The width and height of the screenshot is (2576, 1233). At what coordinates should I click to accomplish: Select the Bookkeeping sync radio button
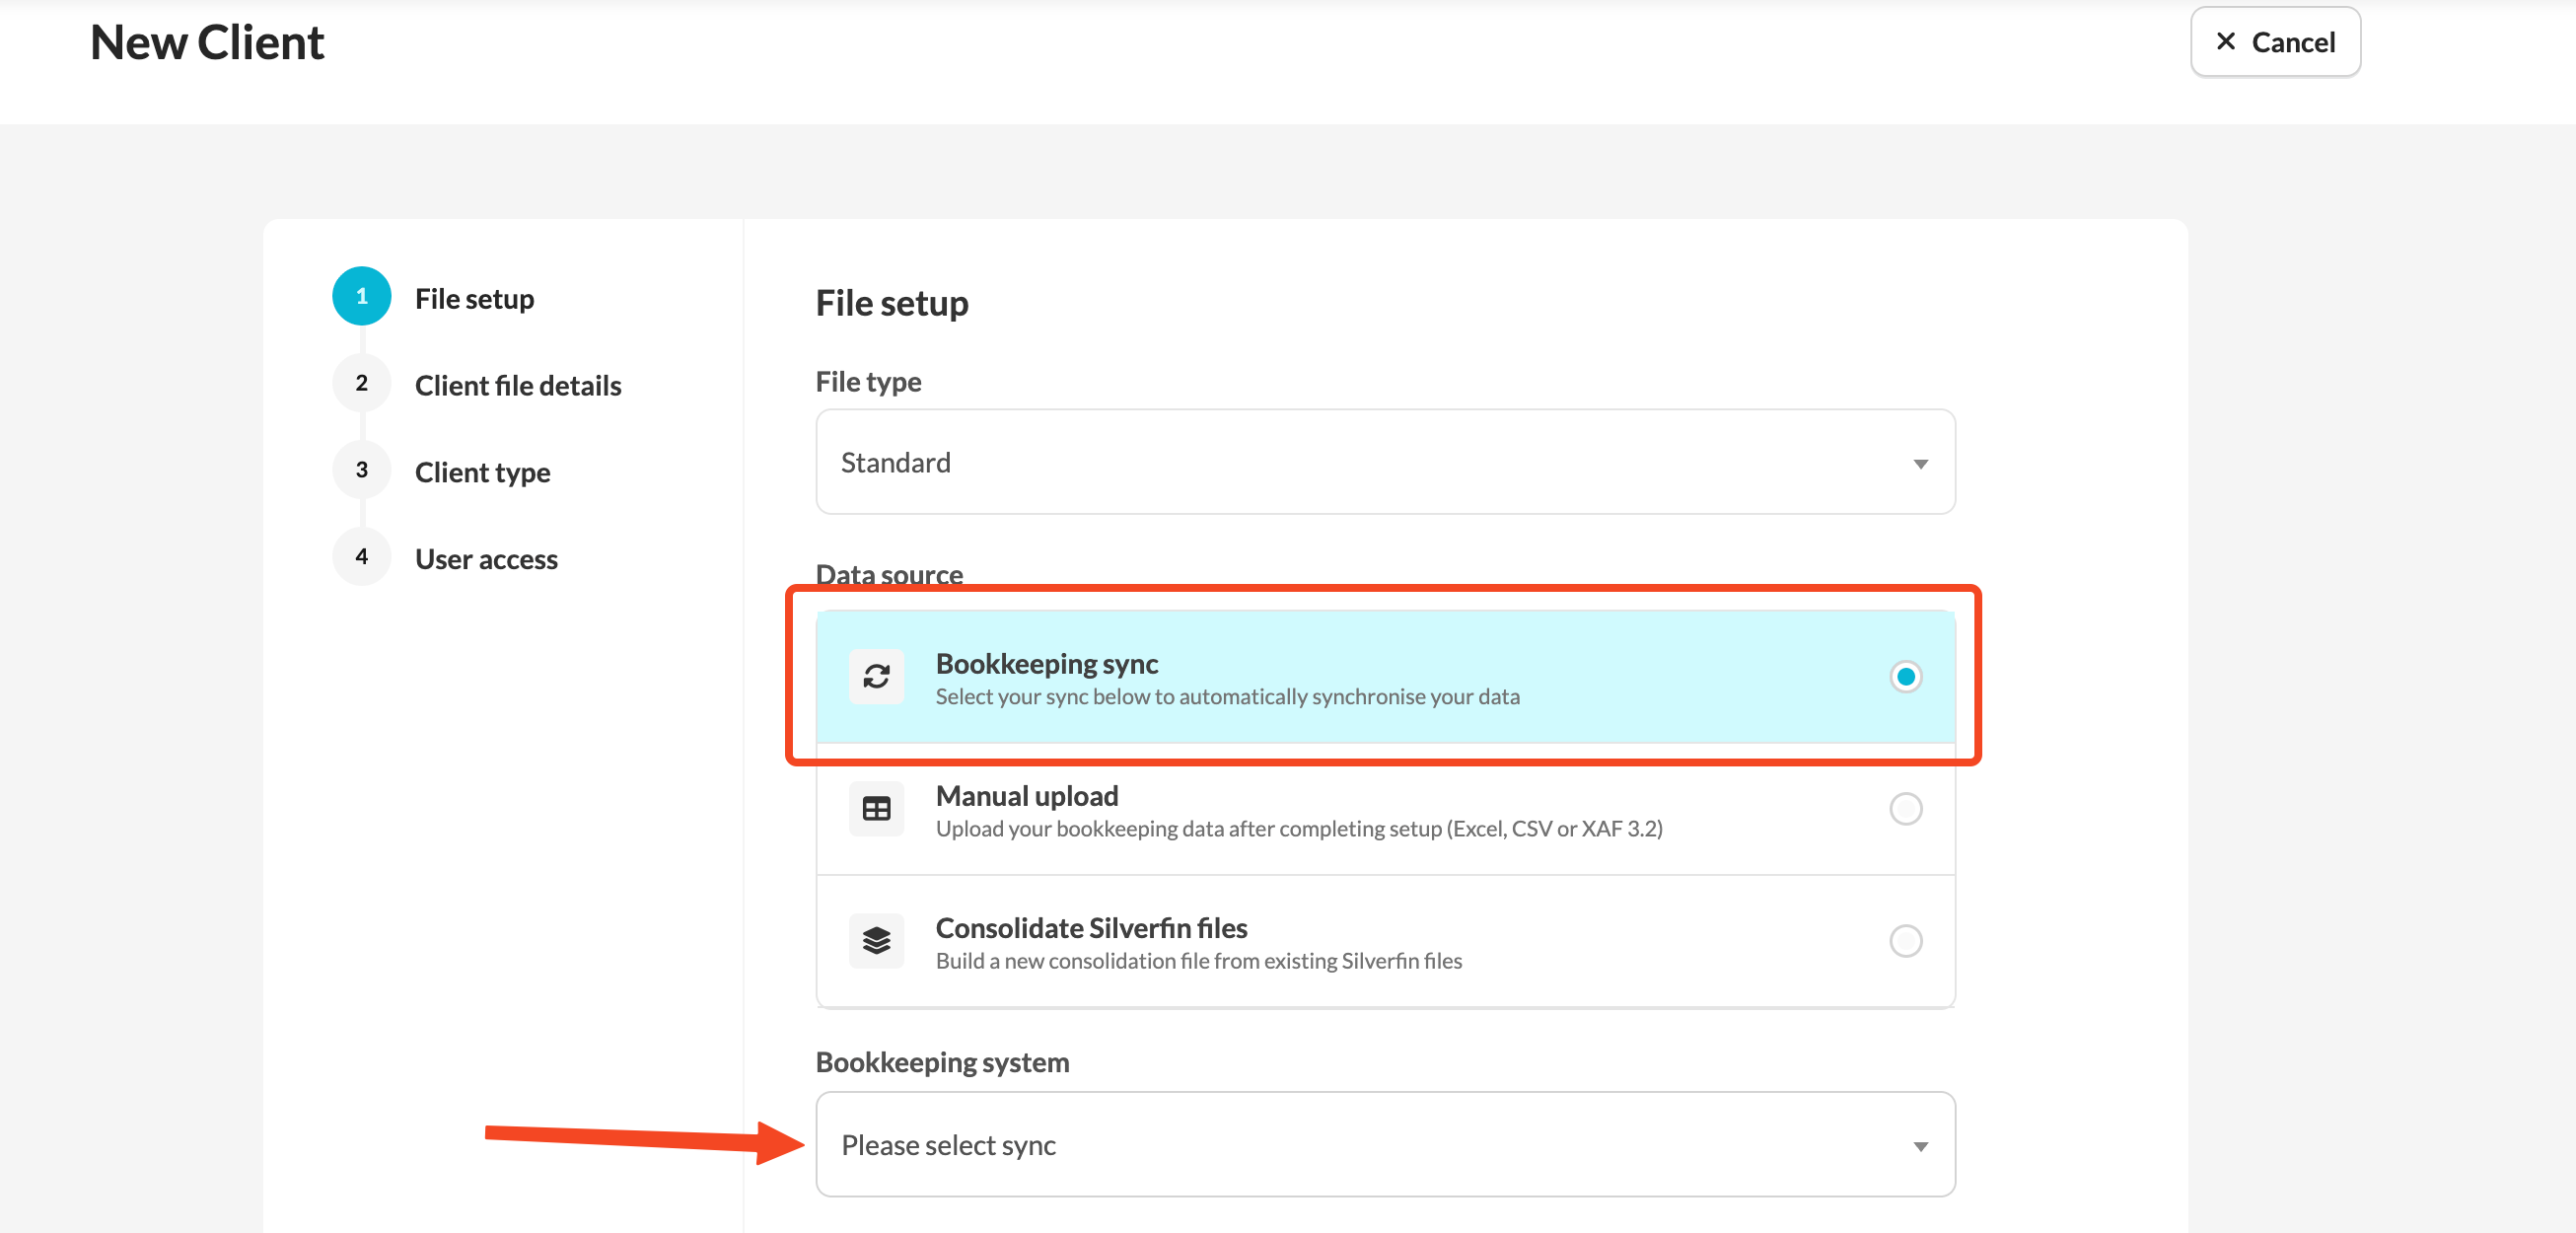pyautogui.click(x=1905, y=677)
